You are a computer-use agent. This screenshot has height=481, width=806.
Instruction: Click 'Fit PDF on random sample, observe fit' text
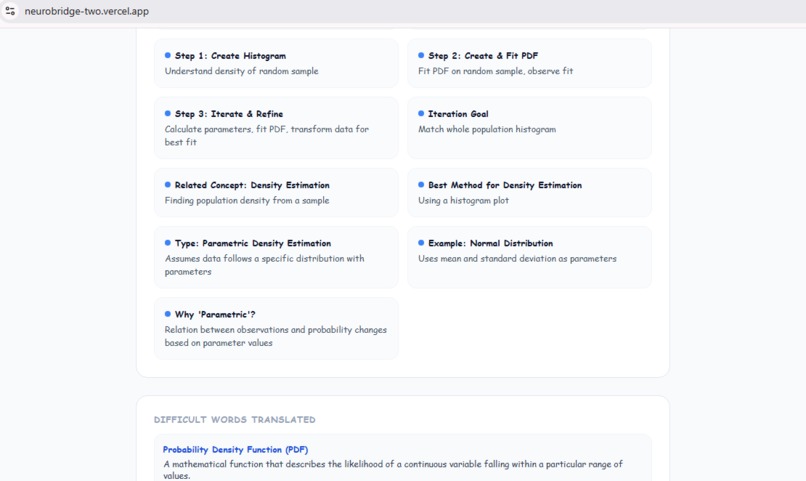point(496,71)
